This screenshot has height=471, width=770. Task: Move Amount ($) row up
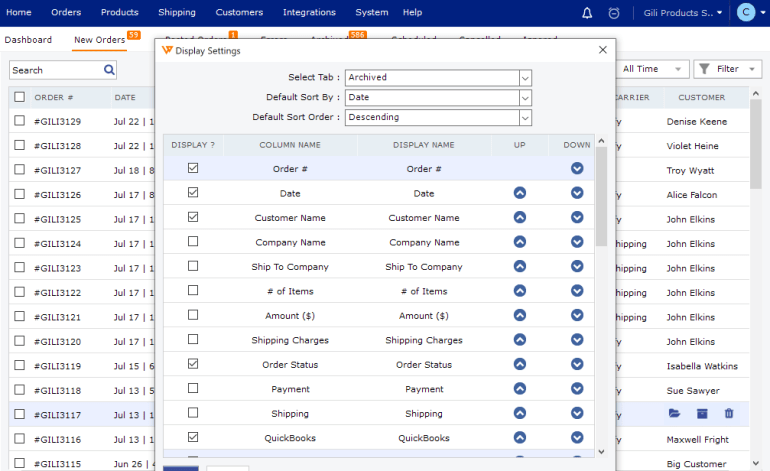[x=520, y=315]
